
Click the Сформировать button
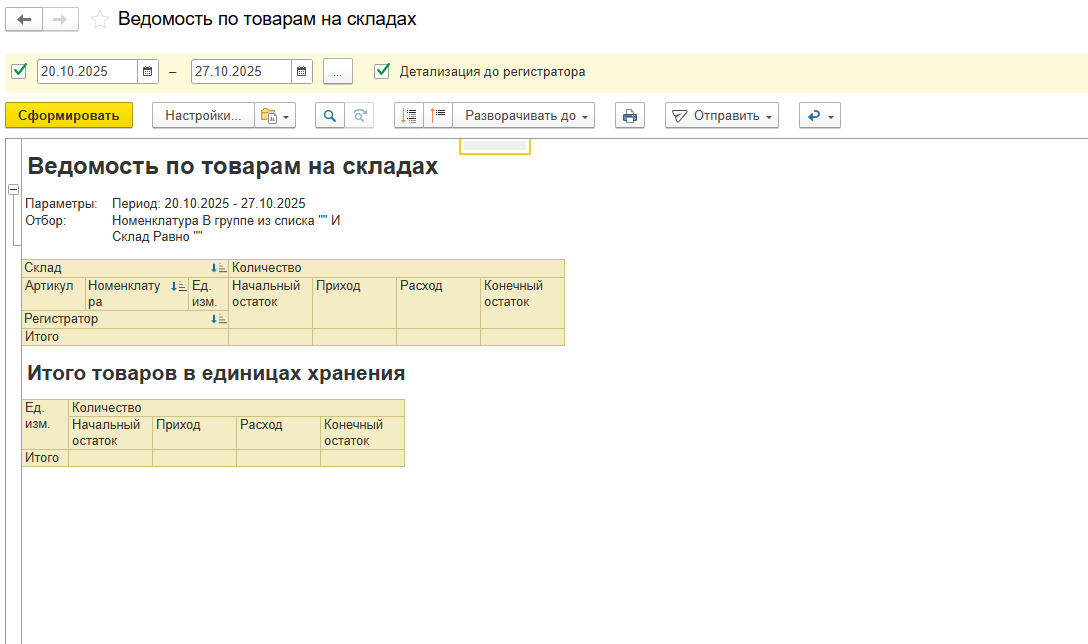click(68, 116)
